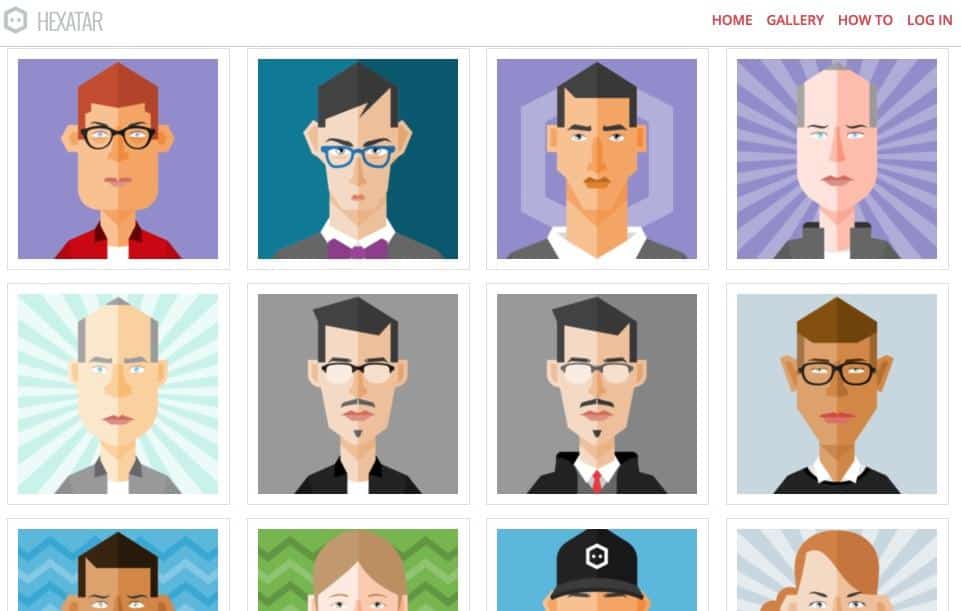Select the goatee avatar without a tie

tap(357, 393)
